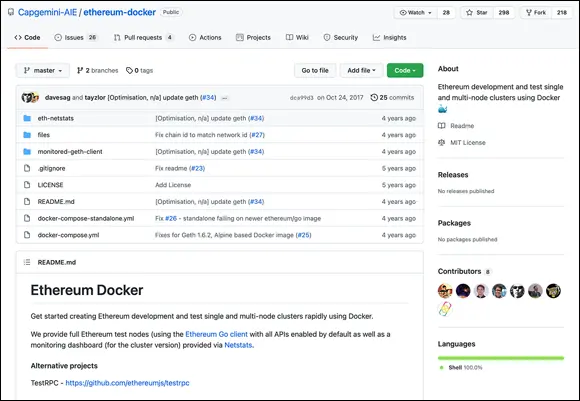The height and width of the screenshot is (401, 580).
Task: Open README table of contents list icon
Action: [x=27, y=262]
